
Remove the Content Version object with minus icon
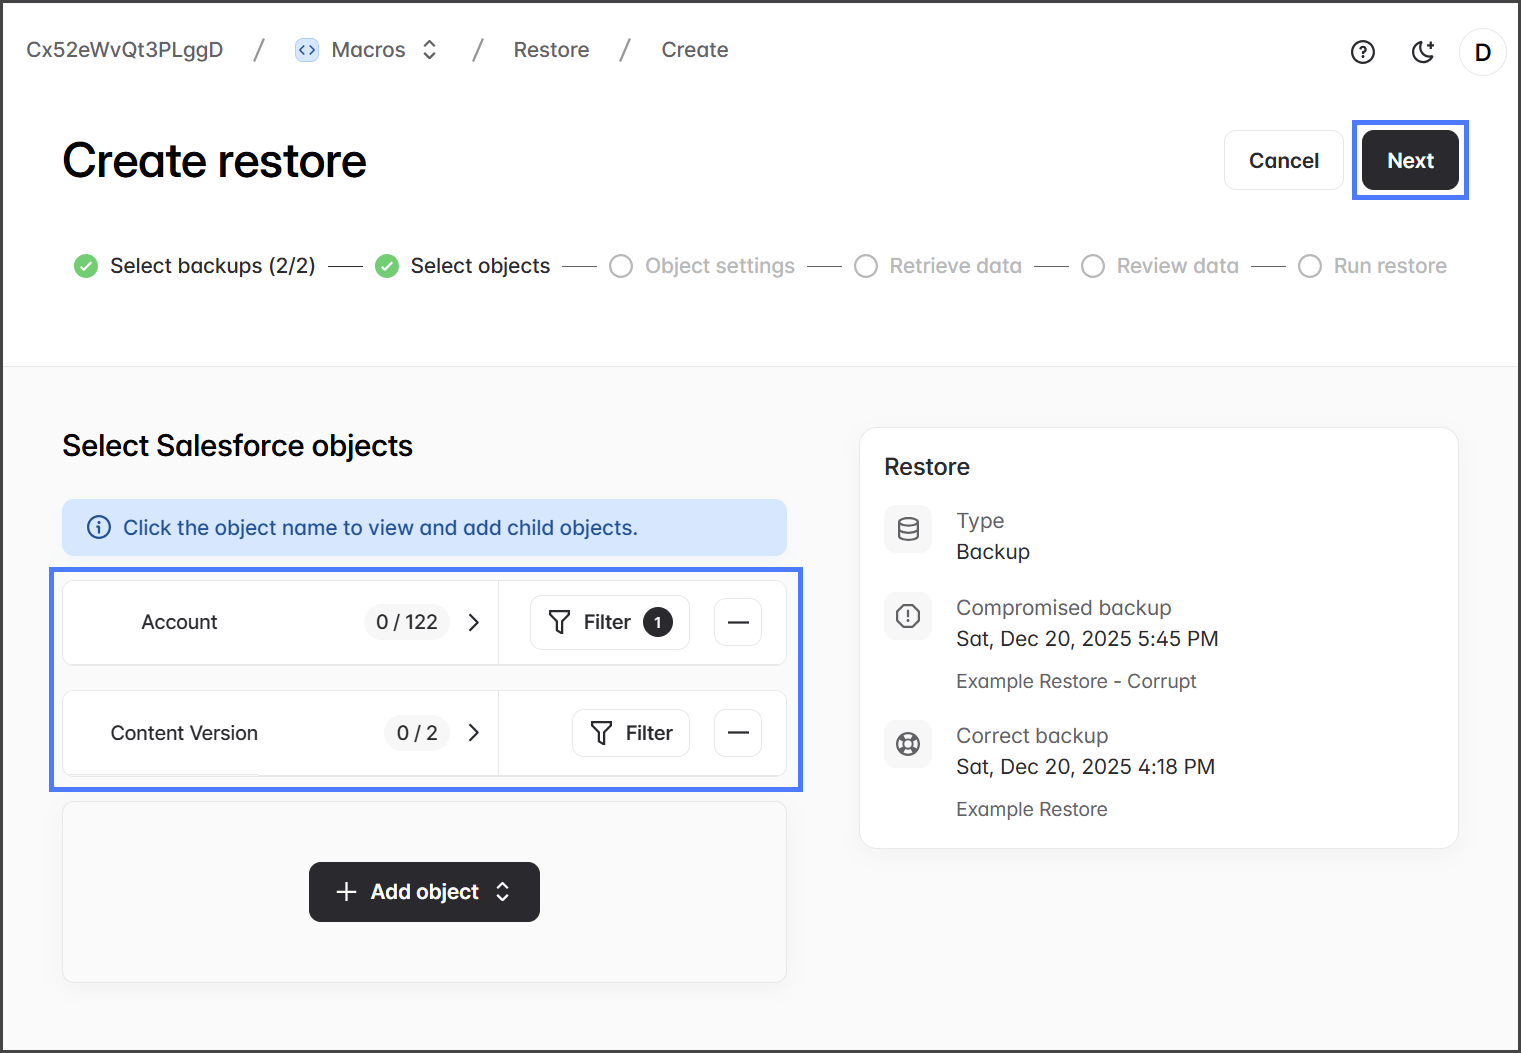pyautogui.click(x=738, y=733)
